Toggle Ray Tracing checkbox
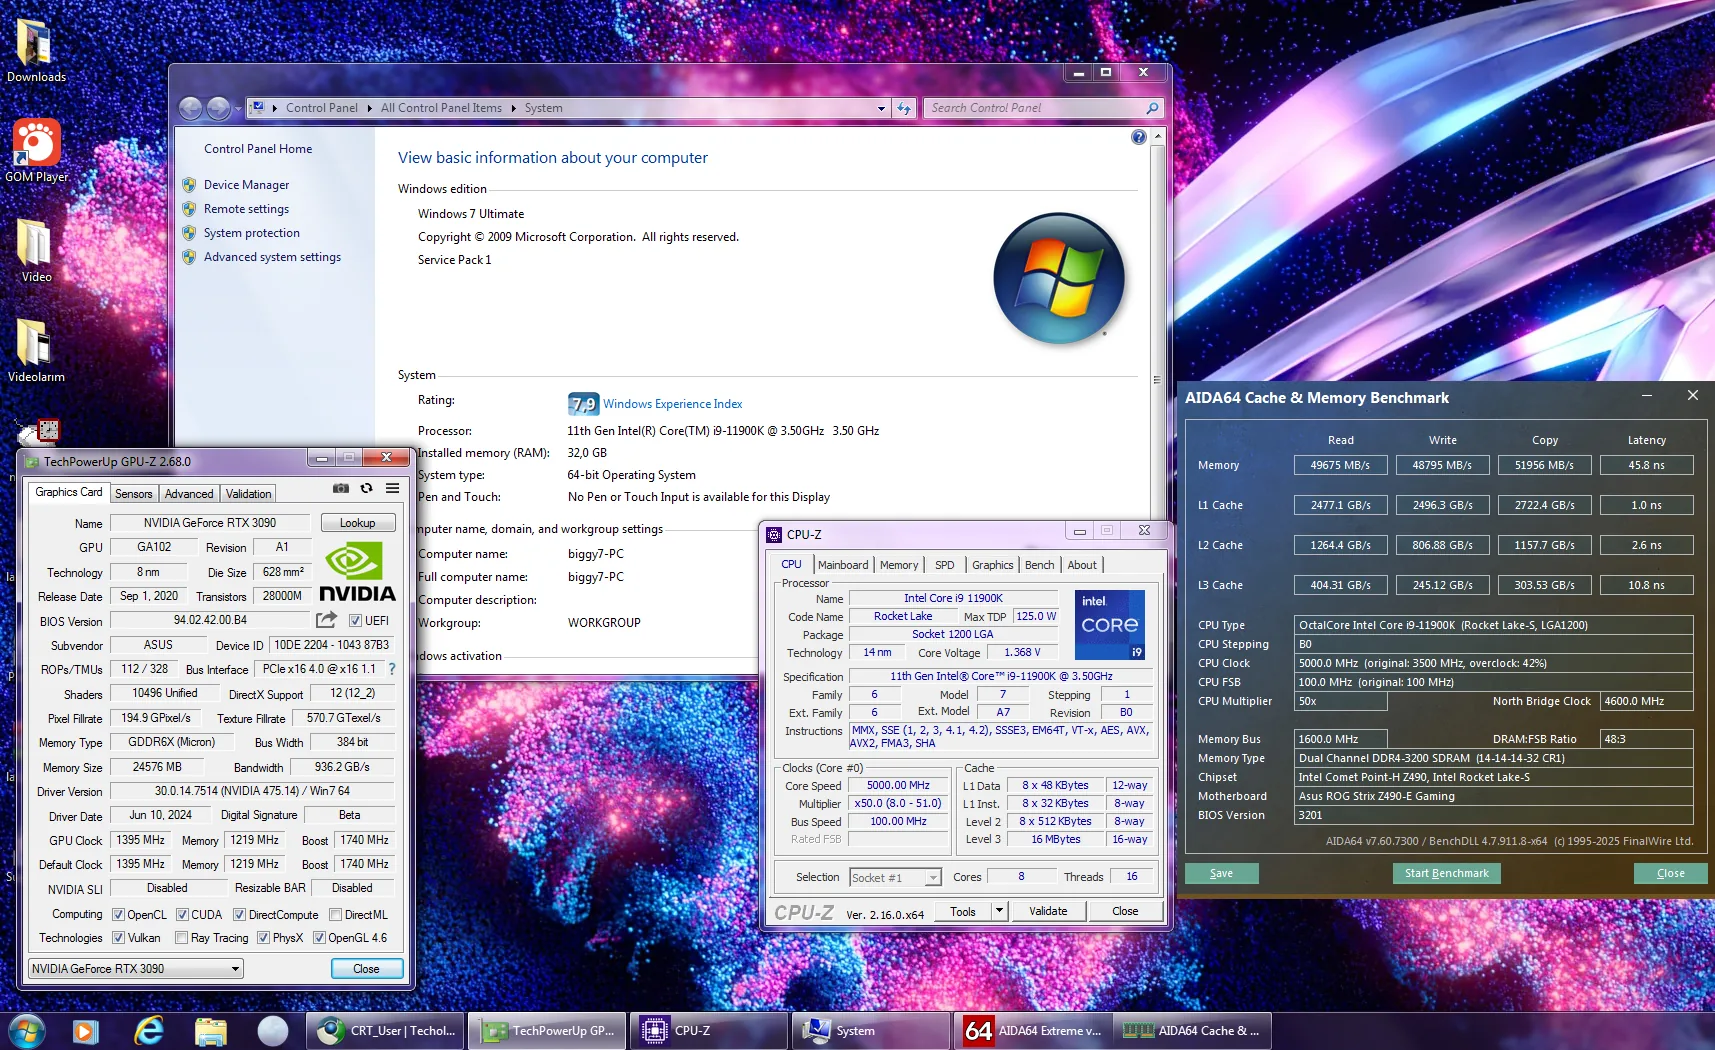 [181, 938]
